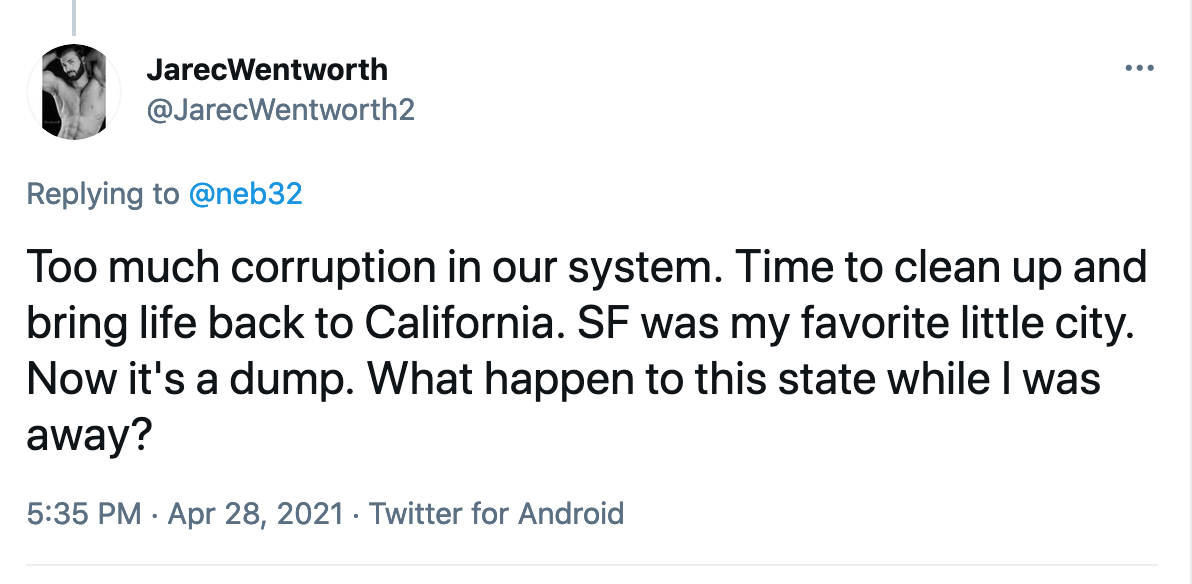Open the @JarecWentworth2 handle link
This screenshot has height=584, width=1192.
tap(281, 111)
